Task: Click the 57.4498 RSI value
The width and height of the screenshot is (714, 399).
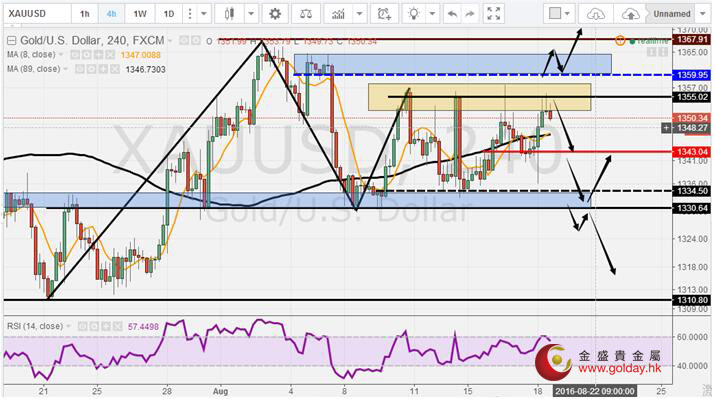Action: (143, 327)
